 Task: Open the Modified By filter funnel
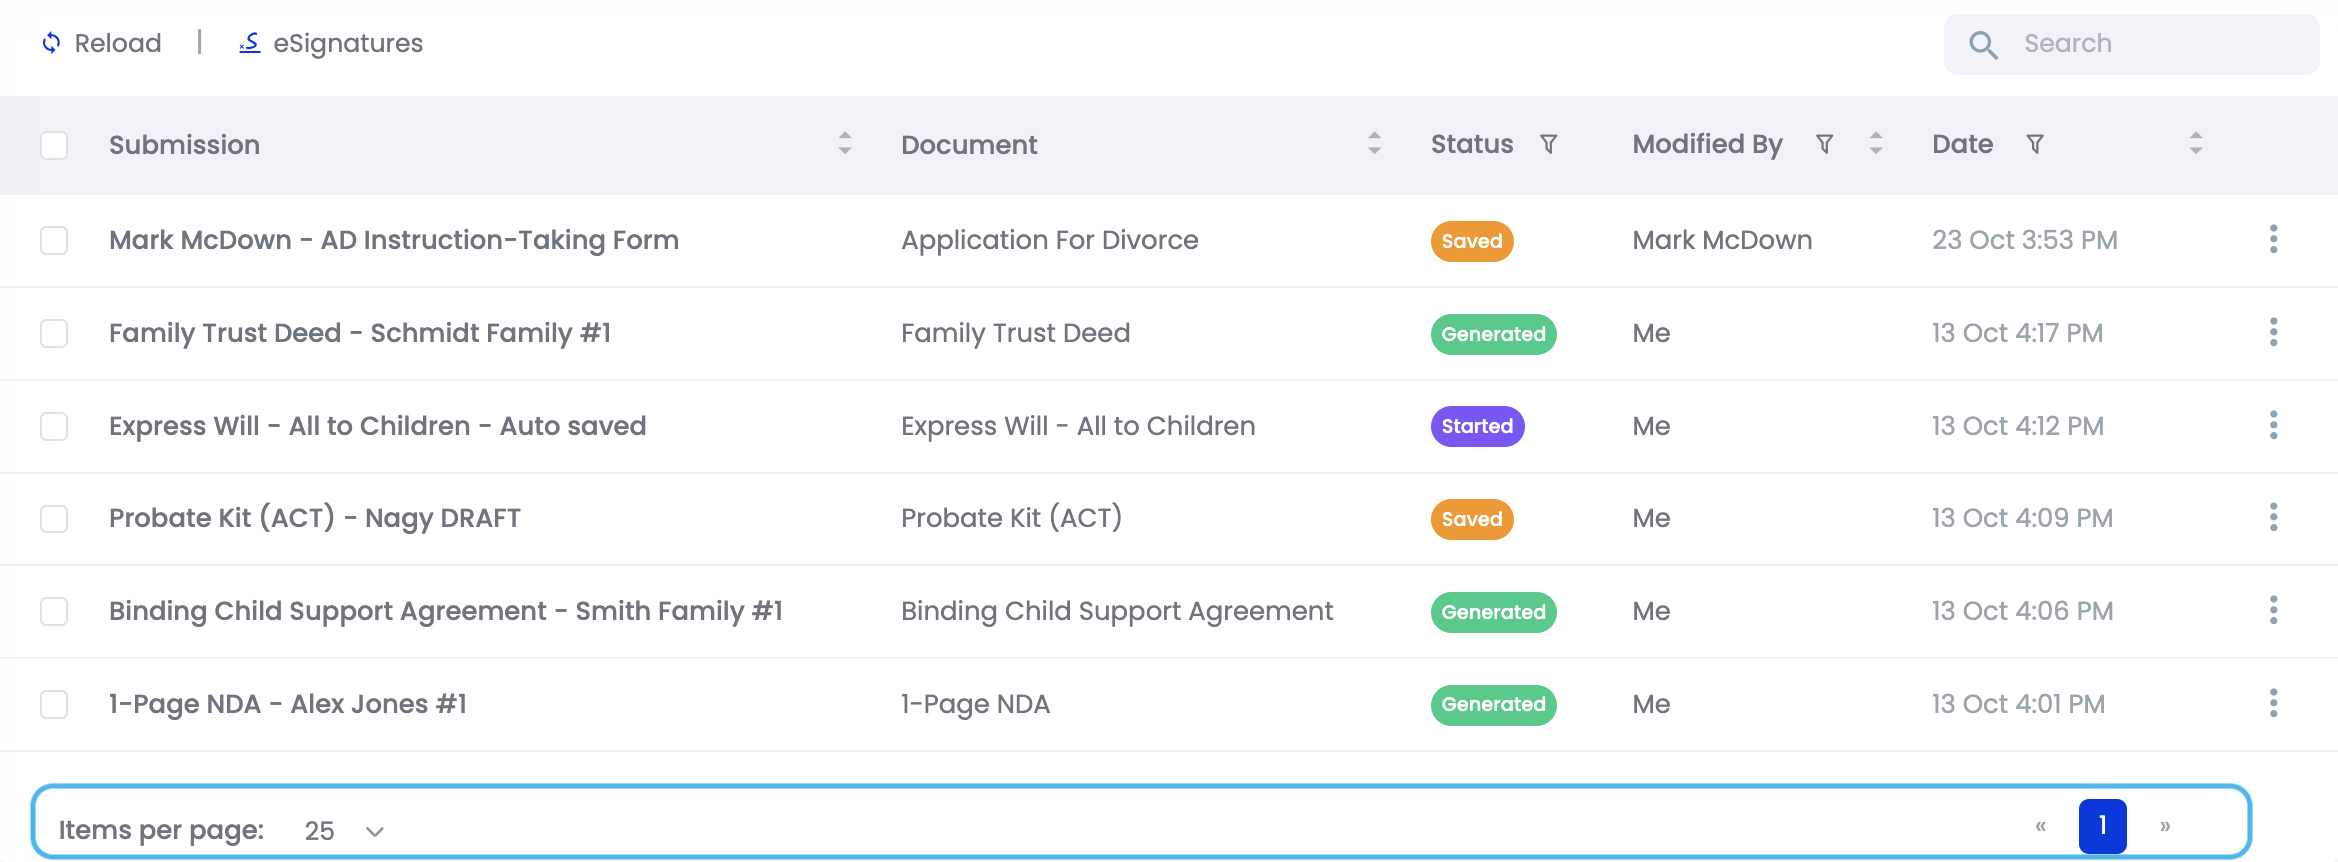[1824, 144]
